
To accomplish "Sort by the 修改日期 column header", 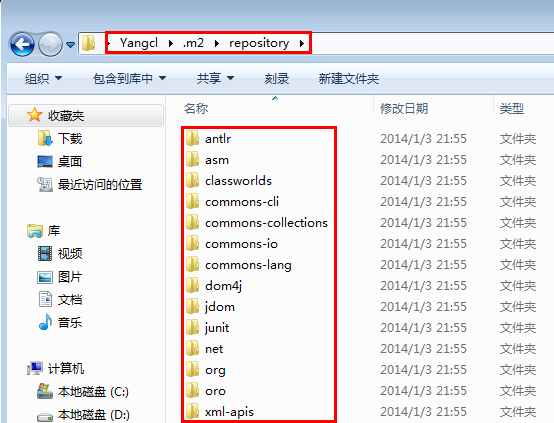I will coord(404,108).
